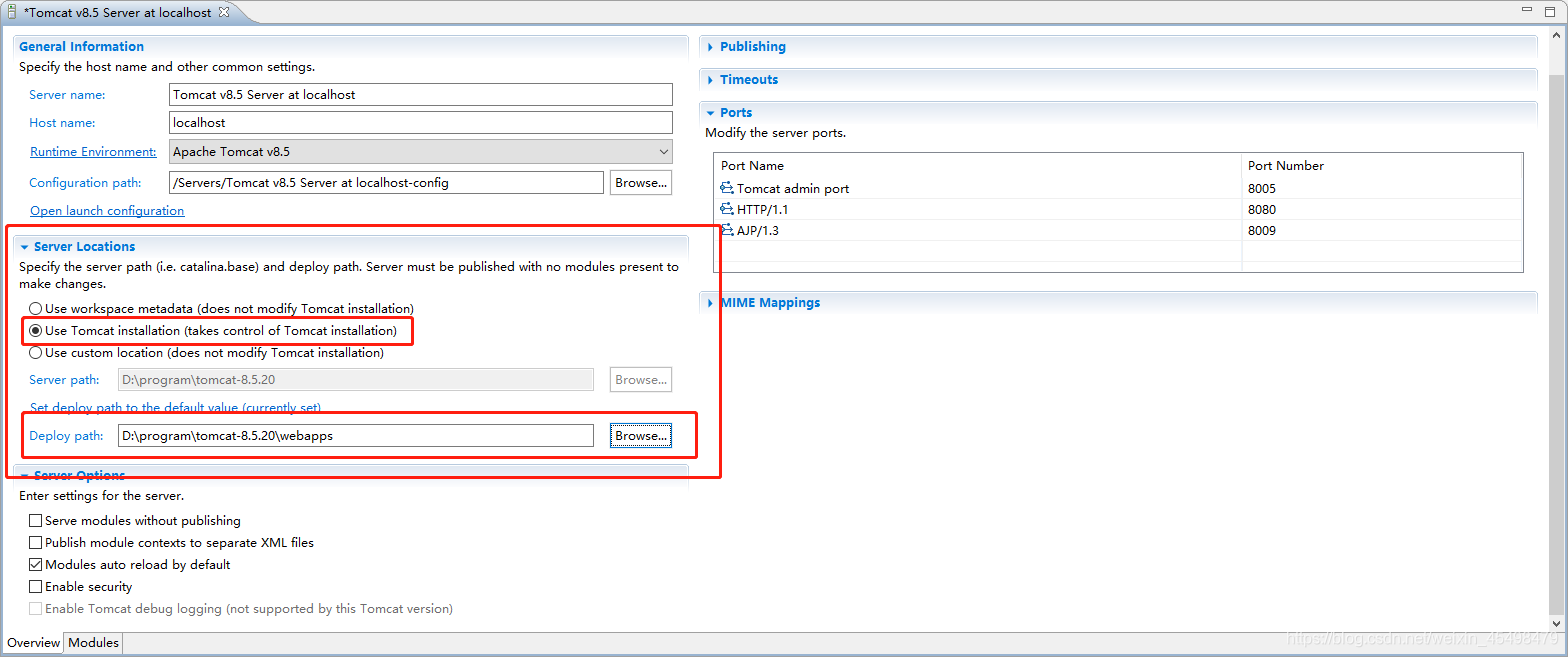The image size is (1568, 657).
Task: Click Browse next to Deploy path
Action: (x=640, y=436)
